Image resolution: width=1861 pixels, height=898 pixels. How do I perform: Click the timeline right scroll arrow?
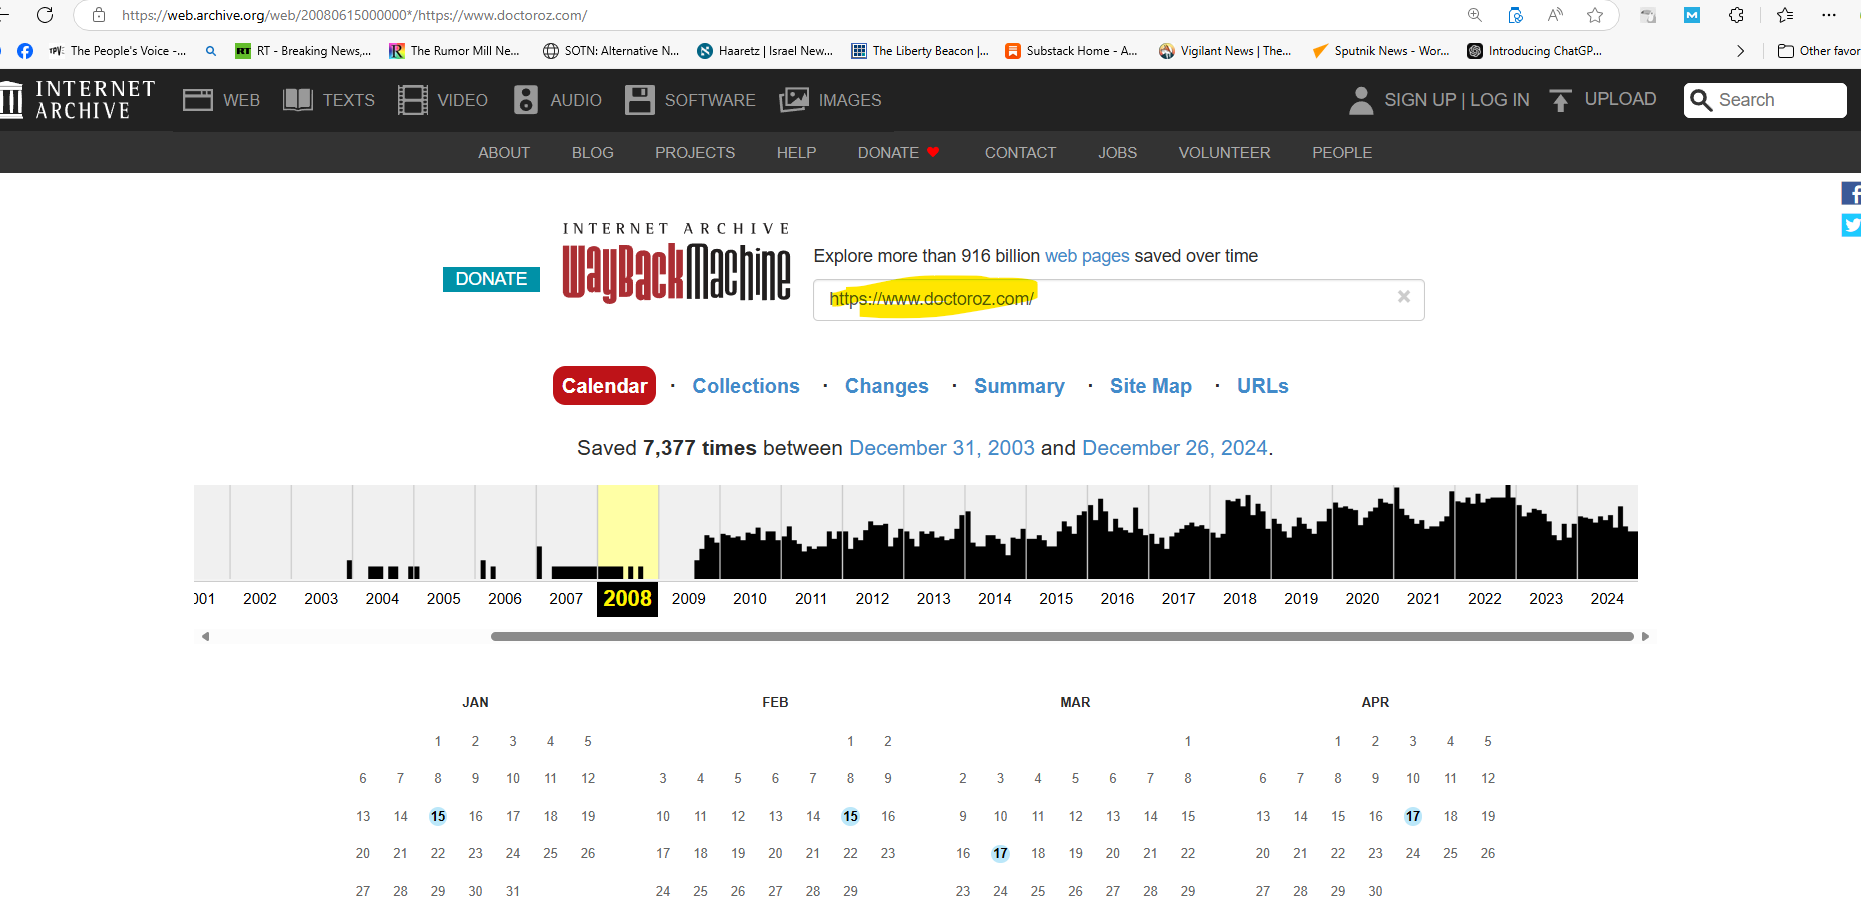(1645, 636)
